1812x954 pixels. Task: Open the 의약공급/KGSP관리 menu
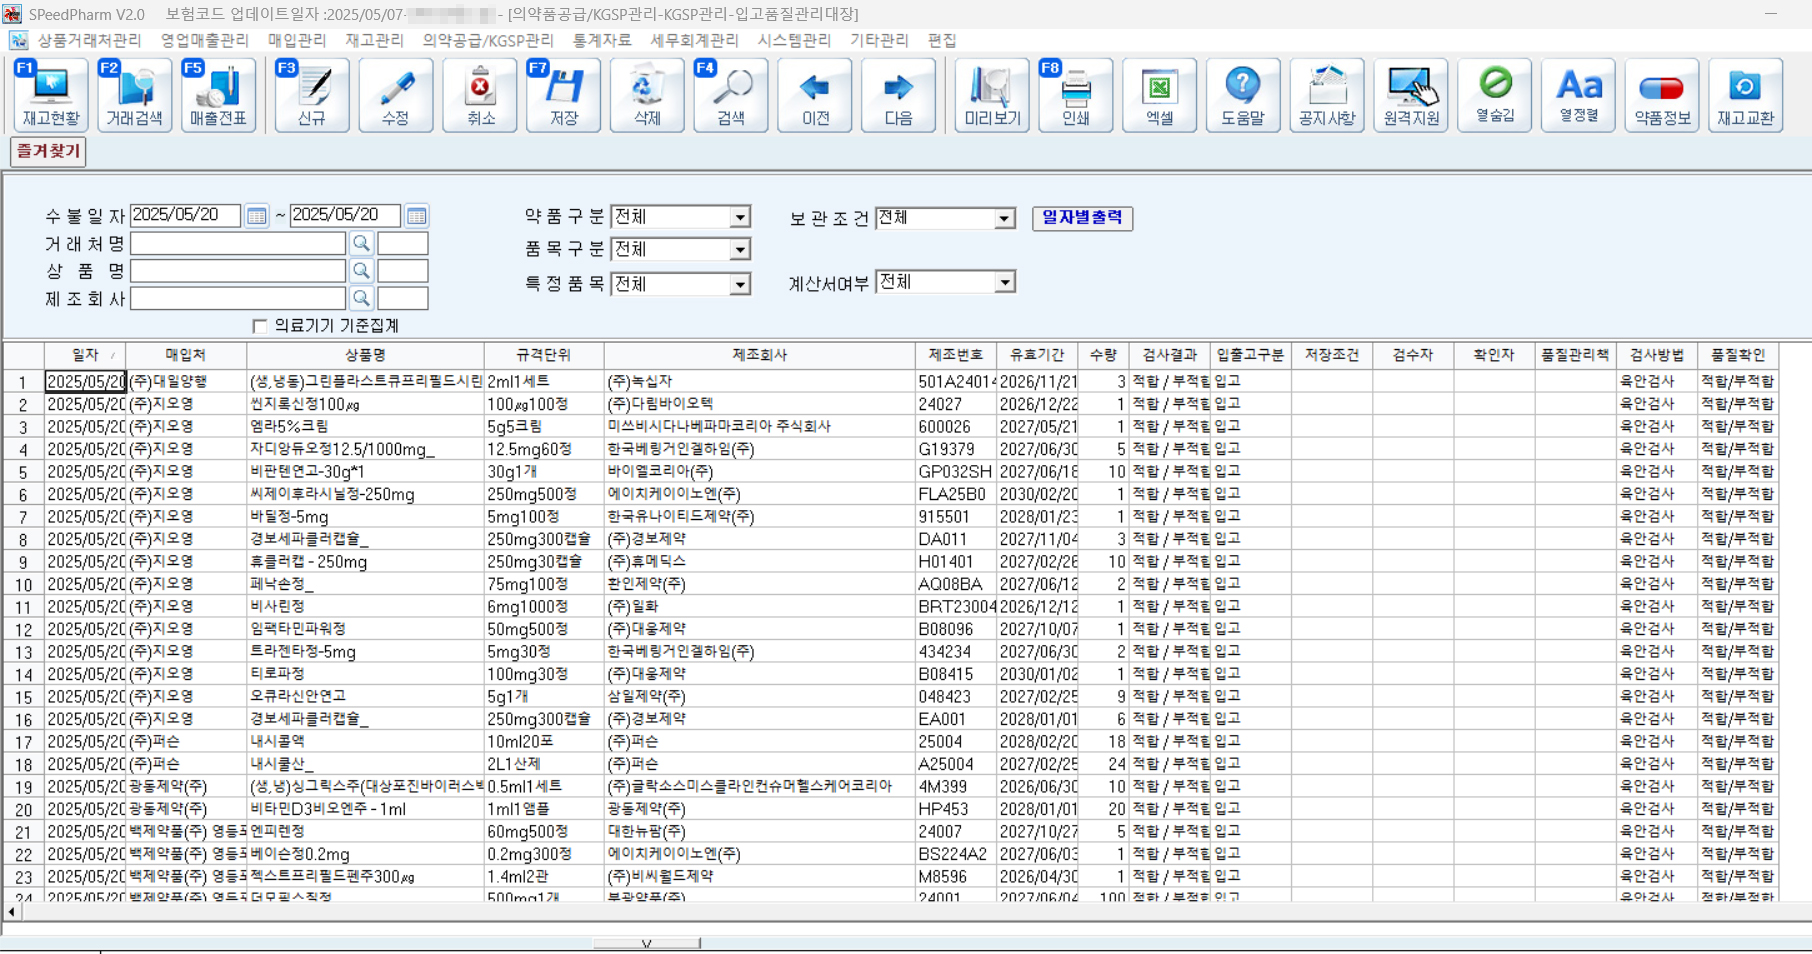[488, 40]
